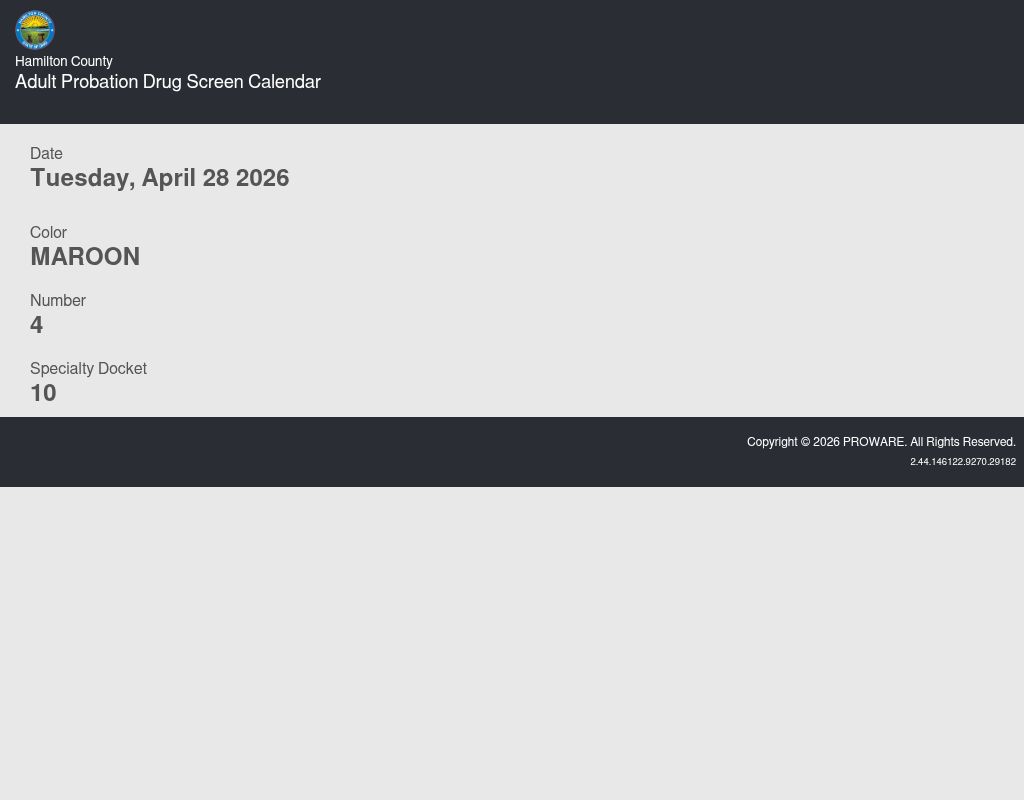Viewport: 1024px width, 800px height.
Task: Click the Specialty Docket label
Action: point(88,368)
